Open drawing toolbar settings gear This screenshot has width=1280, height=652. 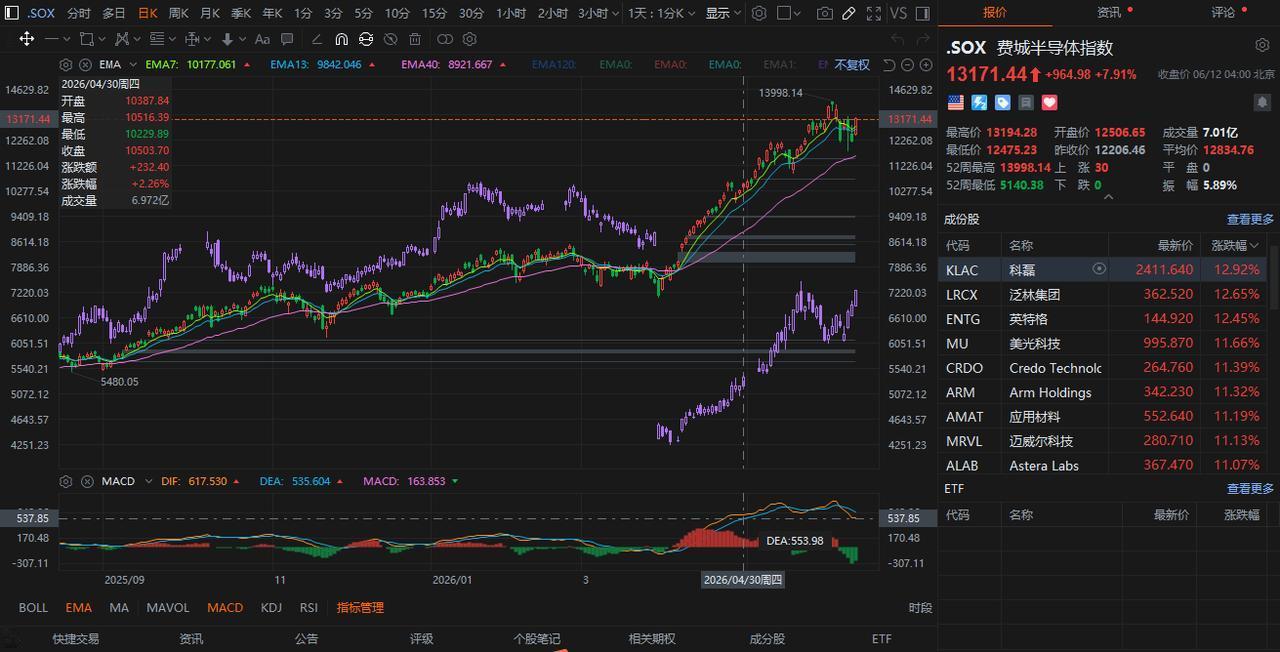(x=470, y=39)
